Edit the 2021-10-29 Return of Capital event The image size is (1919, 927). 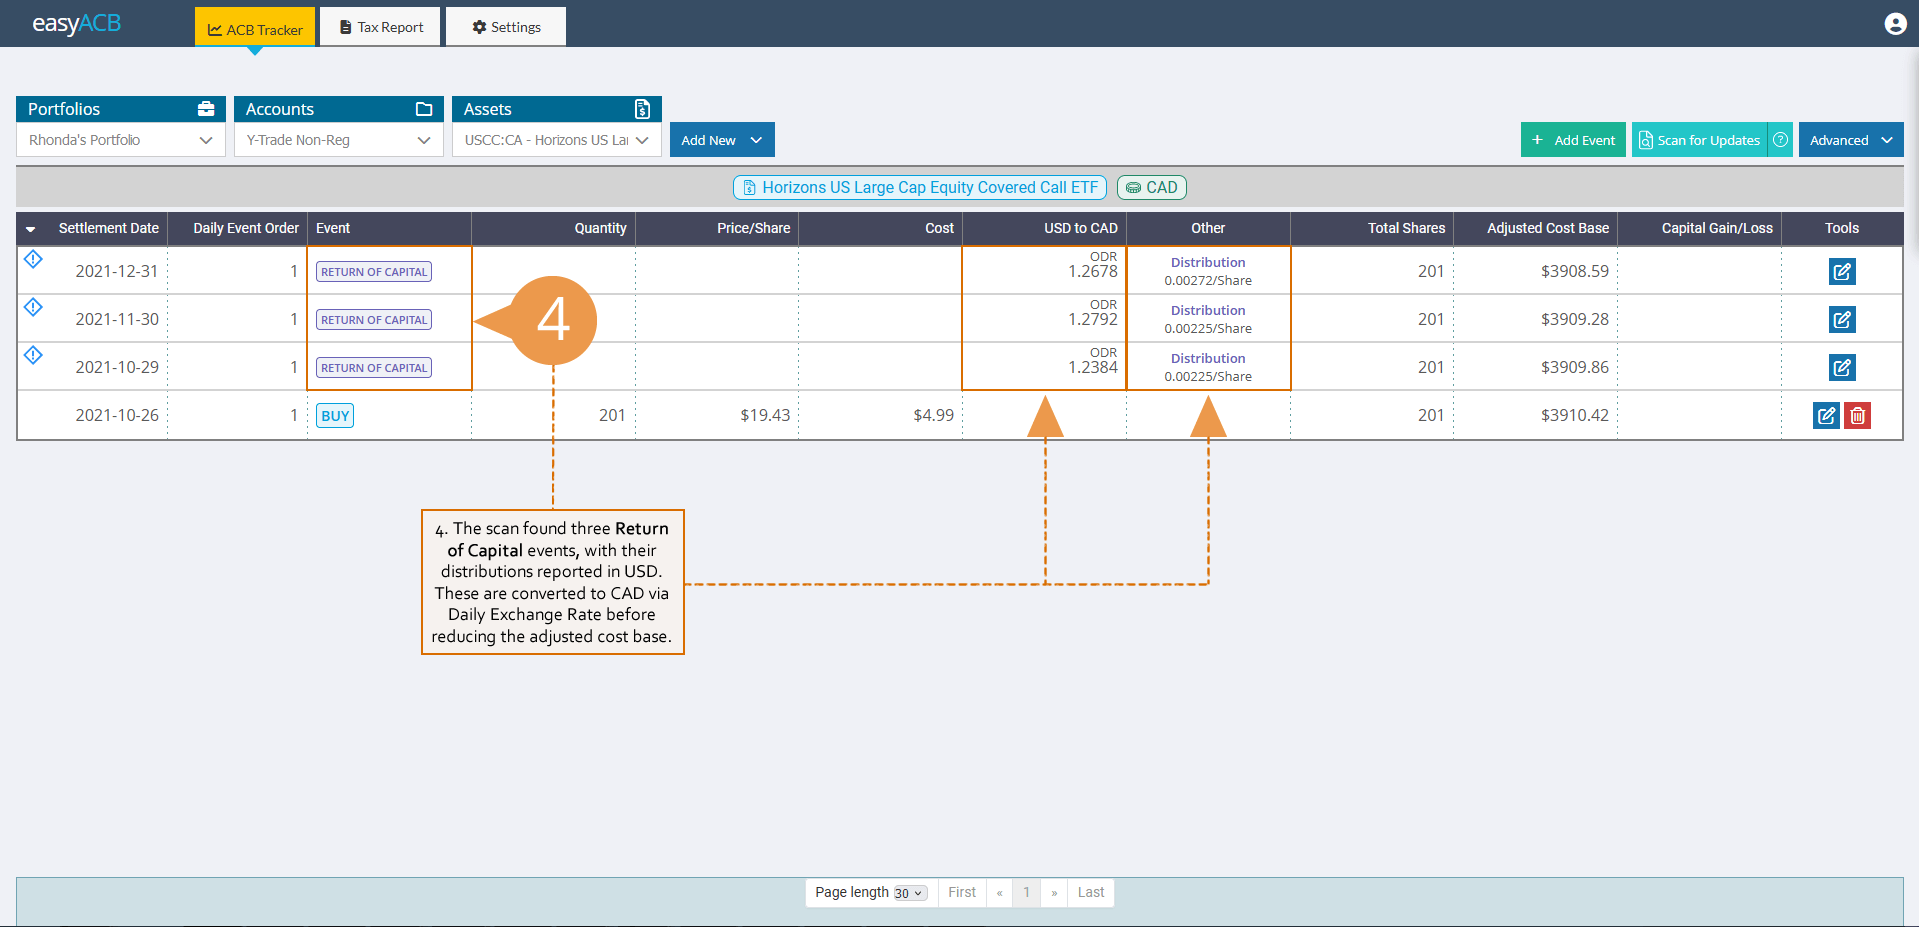(x=1841, y=368)
